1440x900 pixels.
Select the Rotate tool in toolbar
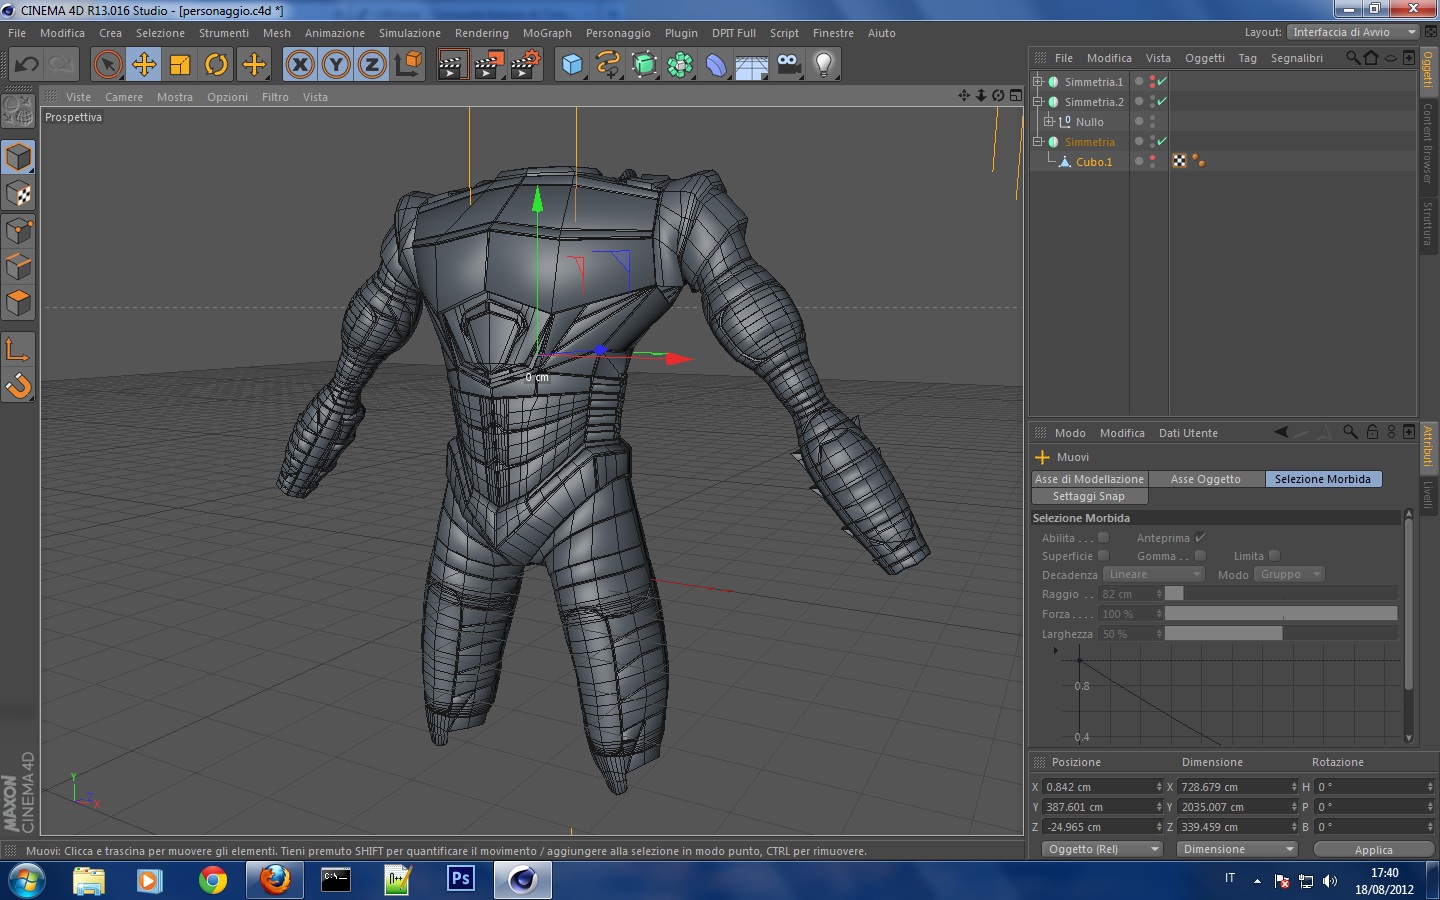(x=216, y=65)
